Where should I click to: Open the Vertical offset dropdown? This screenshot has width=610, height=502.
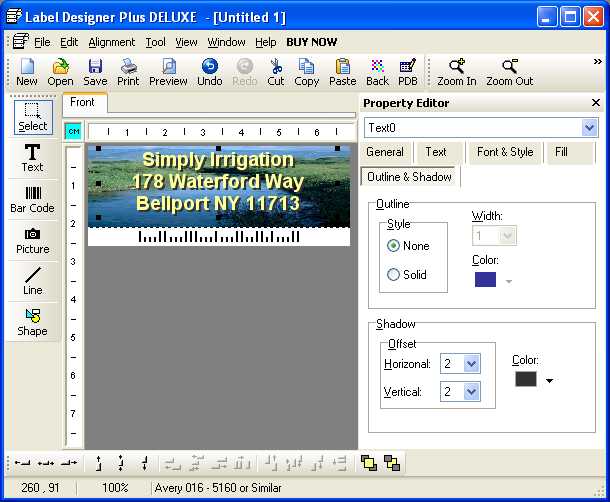point(472,391)
